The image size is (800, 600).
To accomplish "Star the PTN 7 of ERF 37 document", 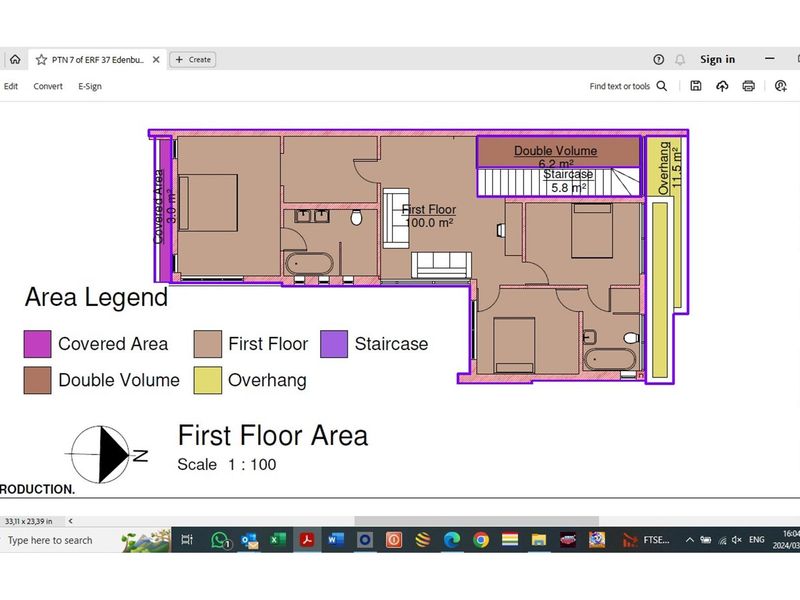I will tap(41, 60).
